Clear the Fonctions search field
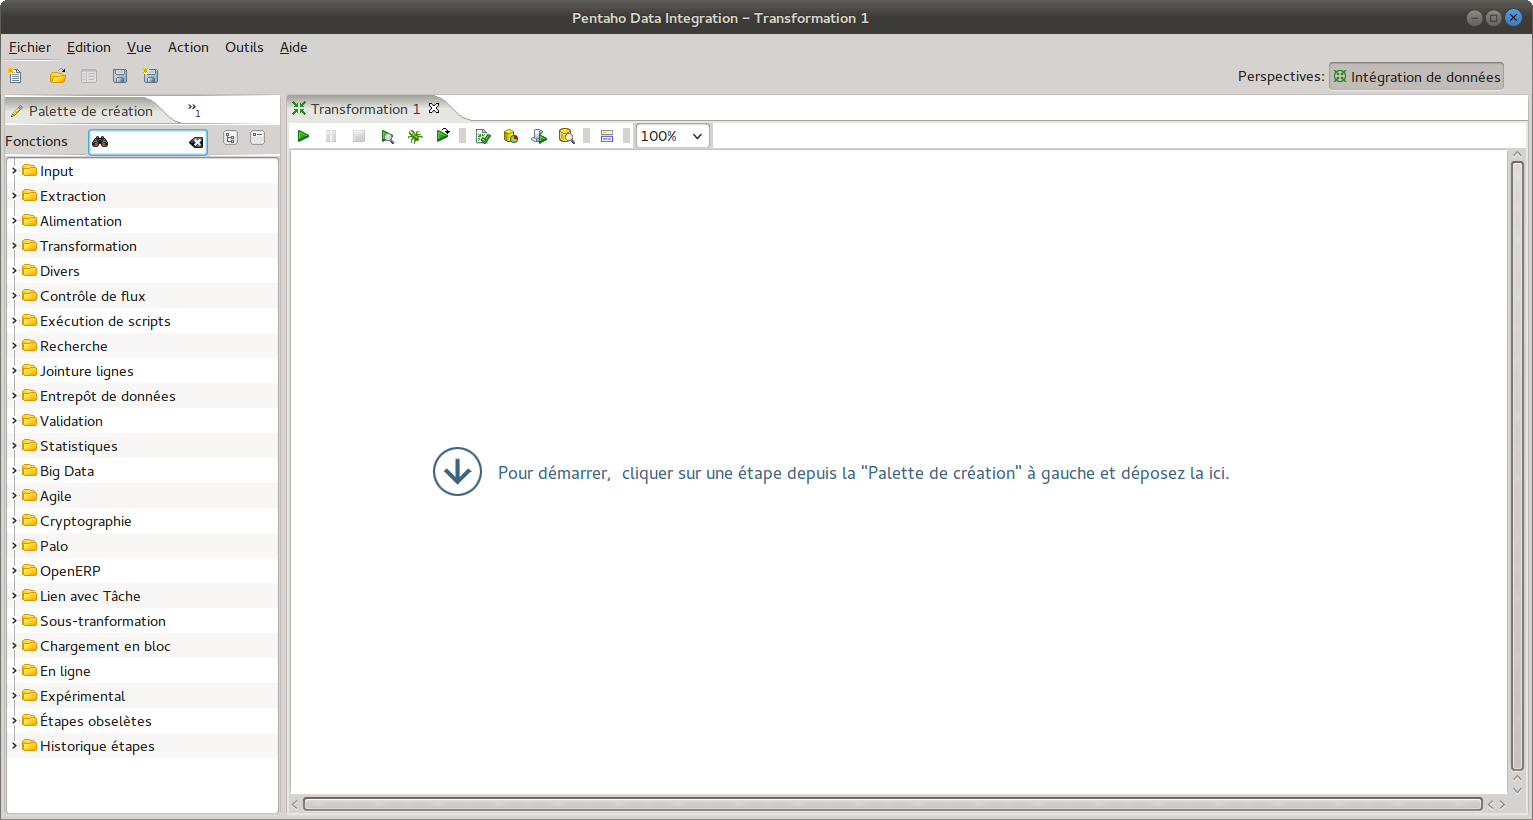This screenshot has height=820, width=1533. pos(197,142)
